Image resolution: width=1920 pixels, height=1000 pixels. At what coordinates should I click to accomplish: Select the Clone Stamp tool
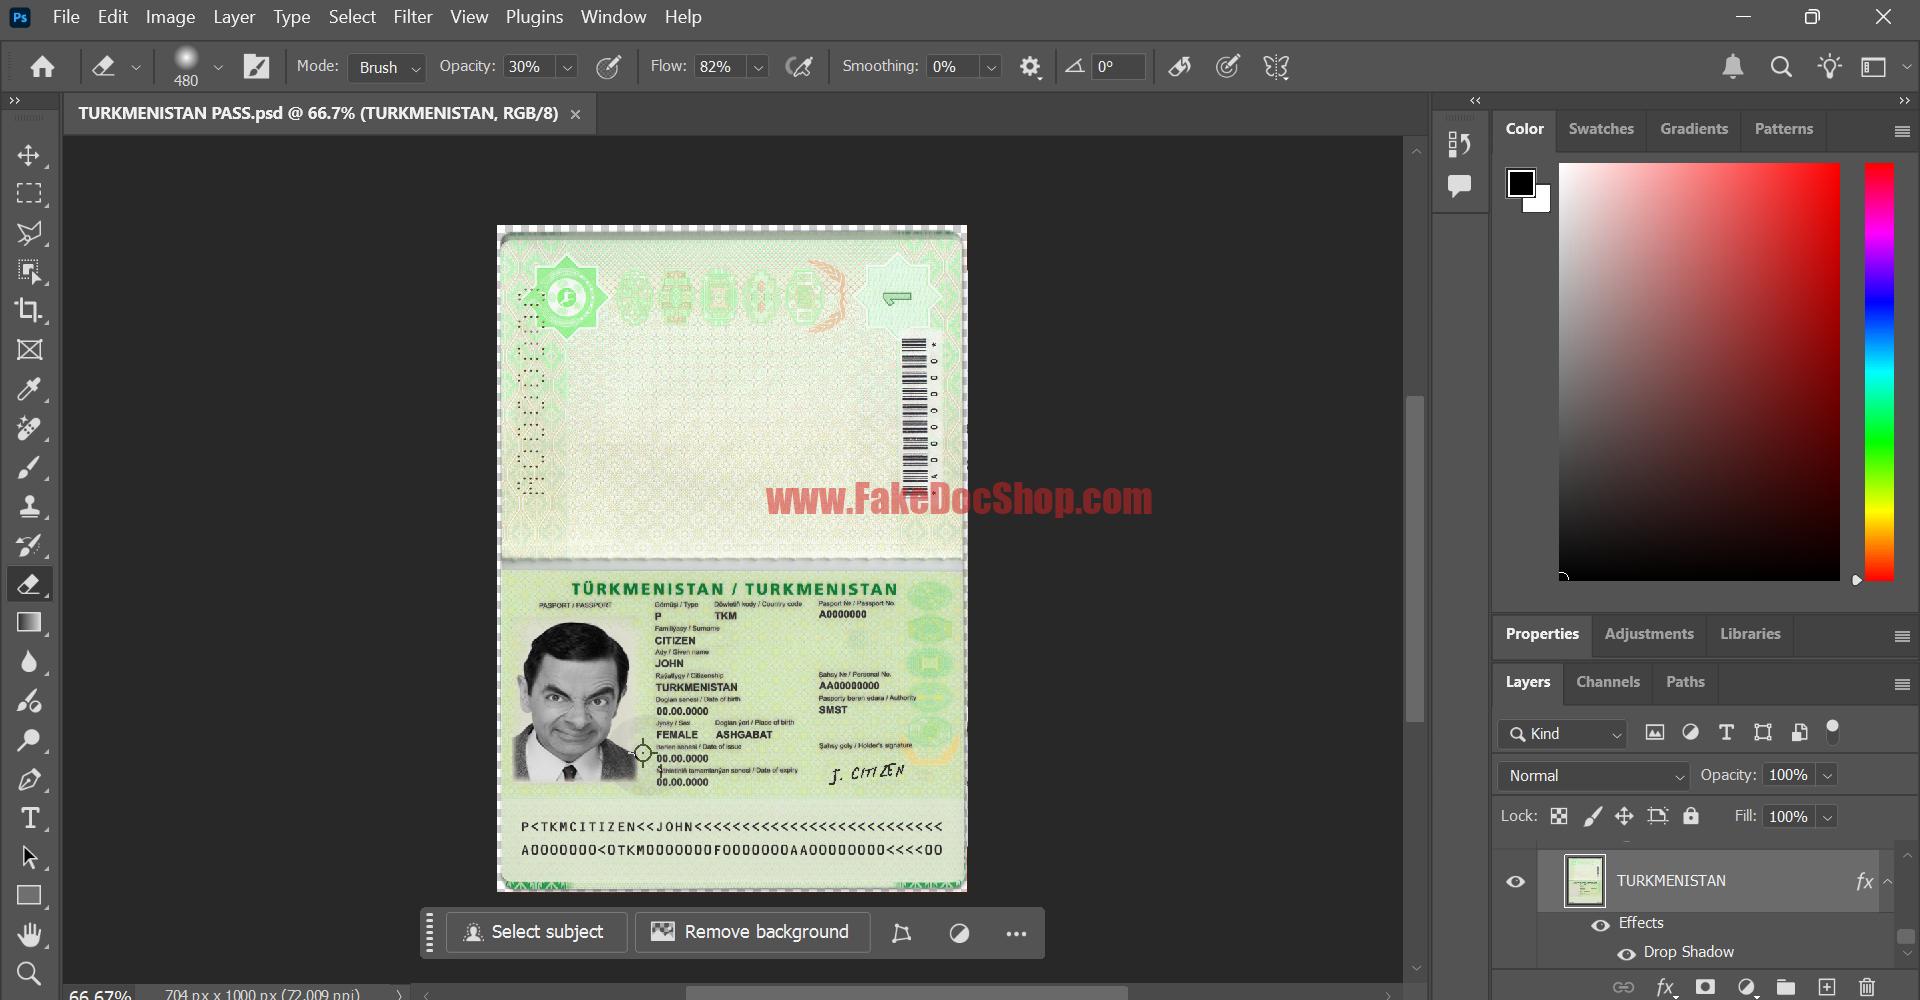tap(29, 506)
